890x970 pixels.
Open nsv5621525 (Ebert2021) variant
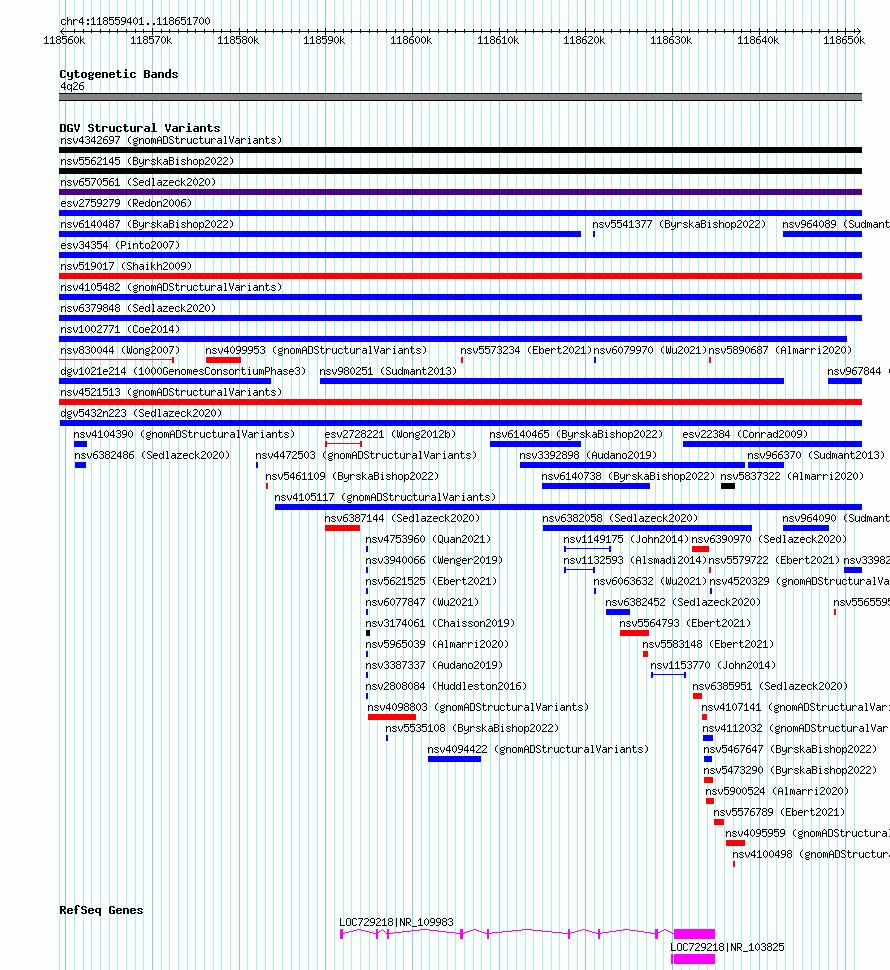click(431, 582)
